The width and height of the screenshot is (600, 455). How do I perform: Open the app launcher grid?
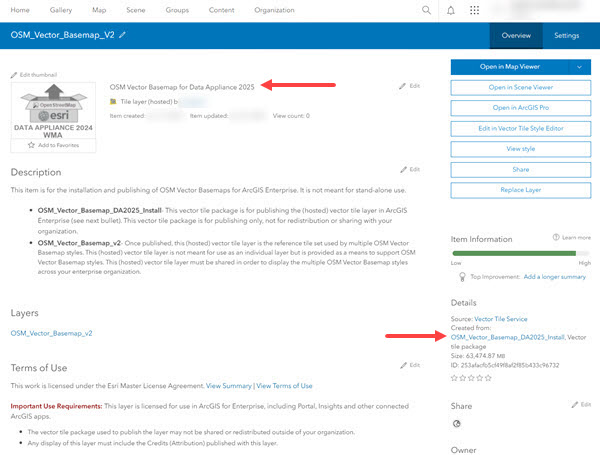[474, 10]
